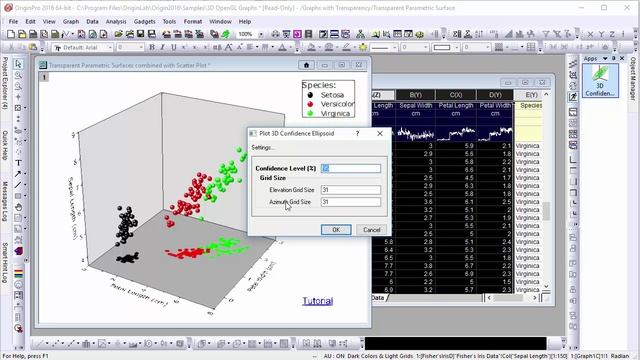Click the Azimuth Grid Size field
Image resolution: width=640 pixels, height=360 pixels.
[351, 202]
